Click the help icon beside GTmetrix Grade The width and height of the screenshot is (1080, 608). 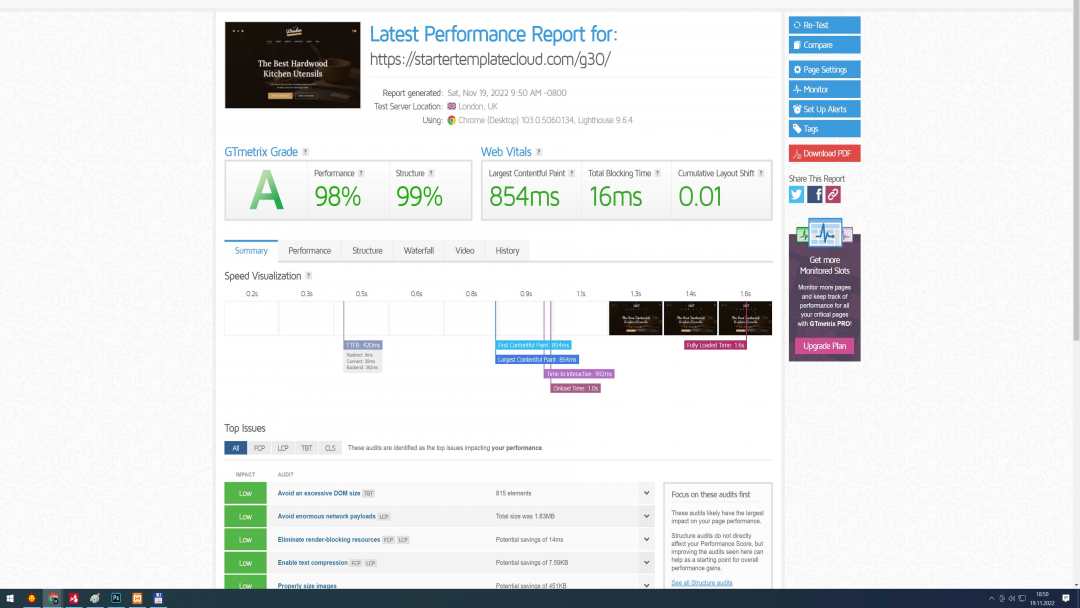click(306, 152)
